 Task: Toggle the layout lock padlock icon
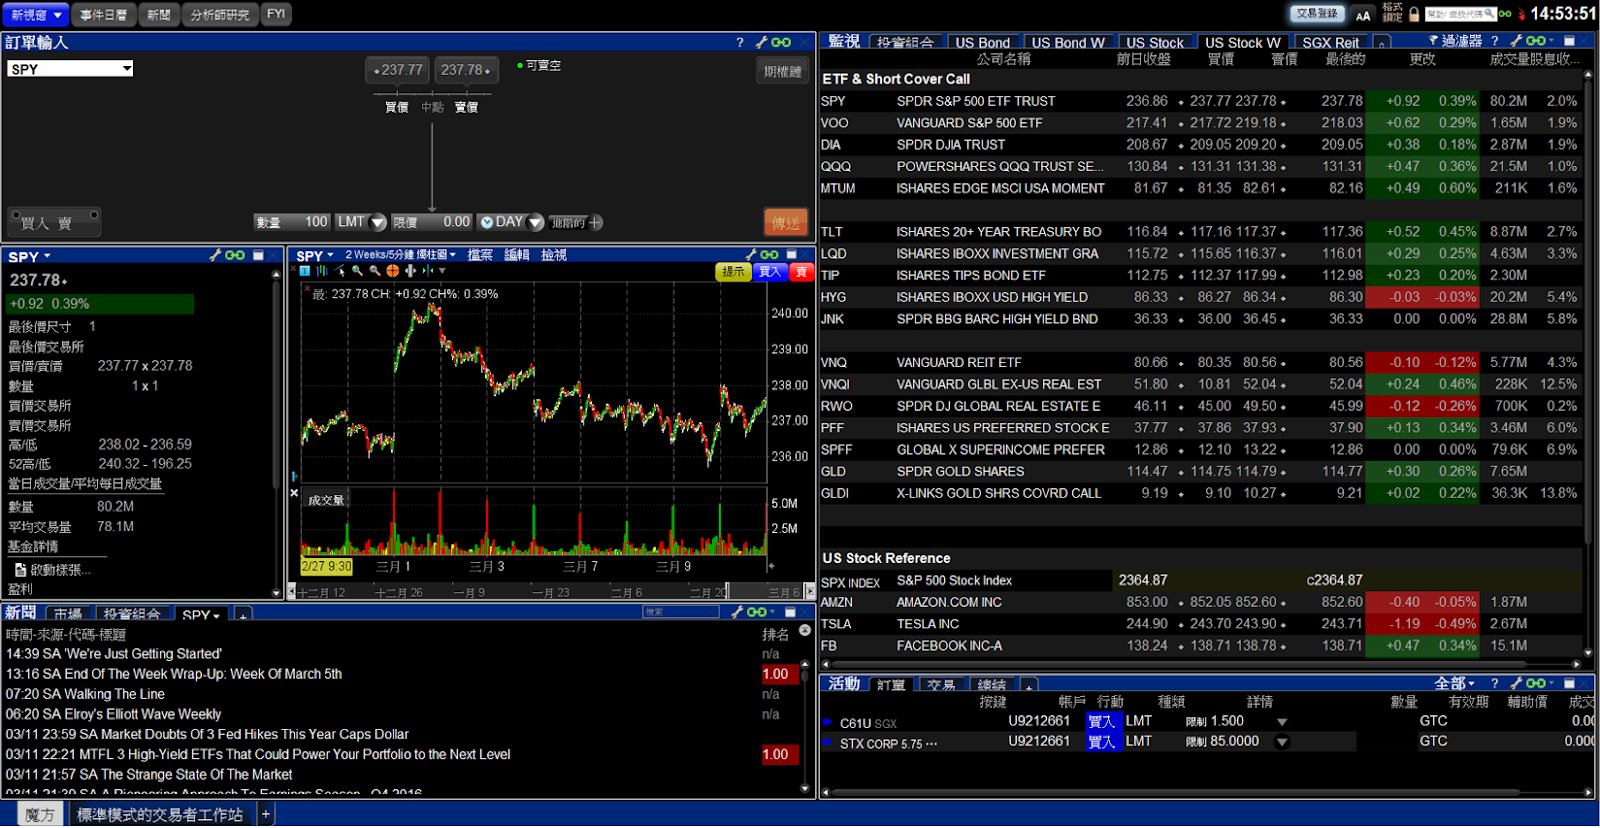coord(1414,15)
